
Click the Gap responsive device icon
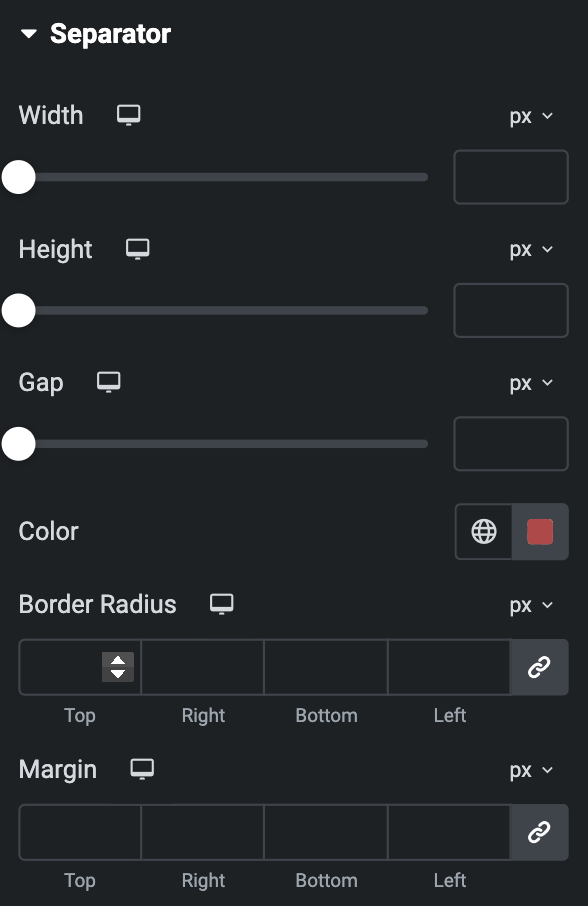pyautogui.click(x=109, y=382)
